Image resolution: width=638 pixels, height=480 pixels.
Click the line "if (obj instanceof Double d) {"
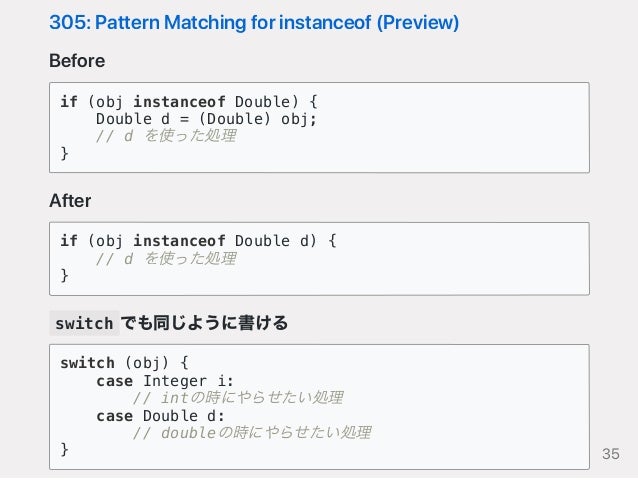click(198, 241)
